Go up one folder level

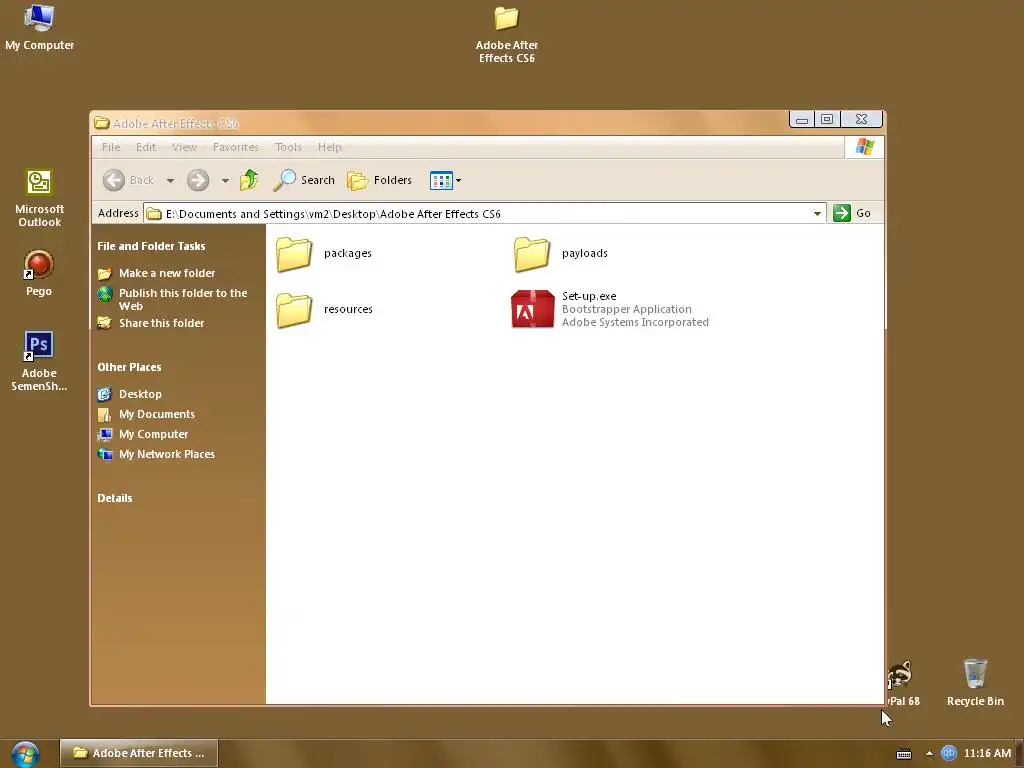(x=249, y=180)
